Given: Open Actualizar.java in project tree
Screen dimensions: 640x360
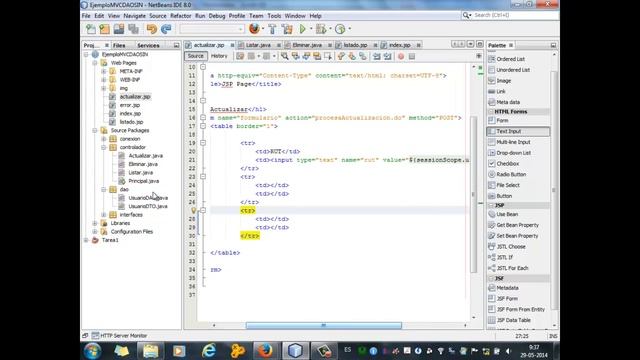Looking at the screenshot, I should [x=145, y=156].
